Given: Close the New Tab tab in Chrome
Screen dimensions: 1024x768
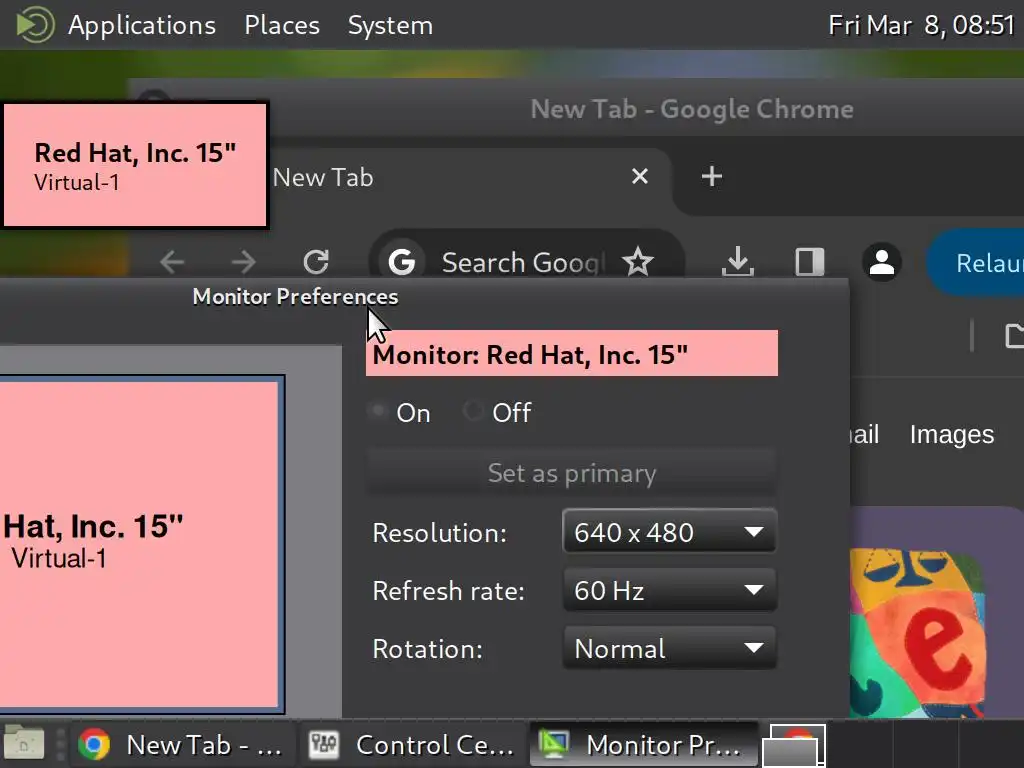Looking at the screenshot, I should tap(640, 176).
